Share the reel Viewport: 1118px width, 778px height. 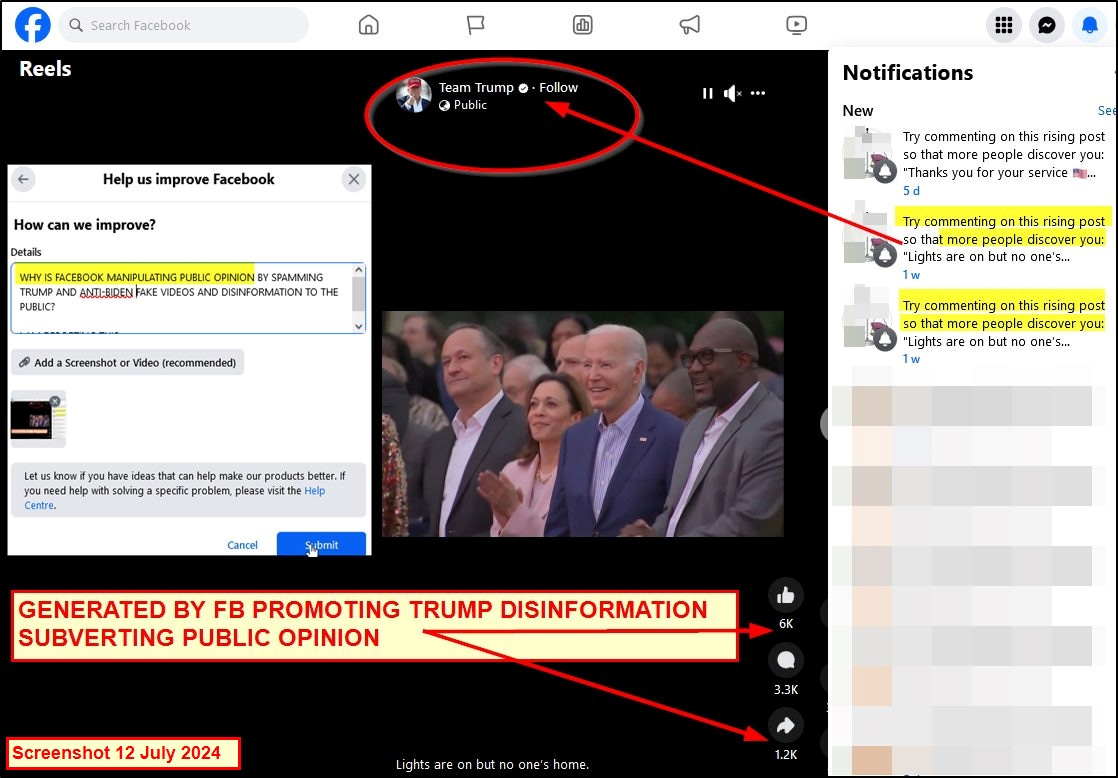pos(786,726)
